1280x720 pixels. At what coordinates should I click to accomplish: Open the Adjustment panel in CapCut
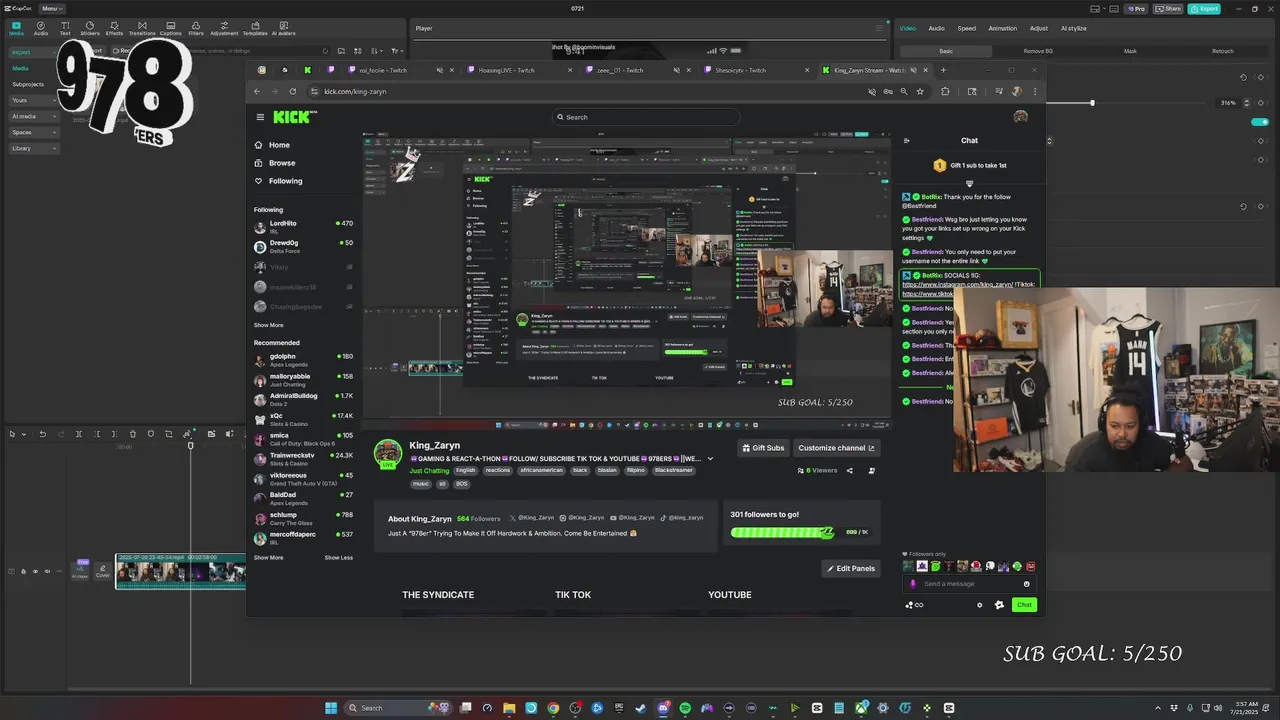tap(224, 28)
